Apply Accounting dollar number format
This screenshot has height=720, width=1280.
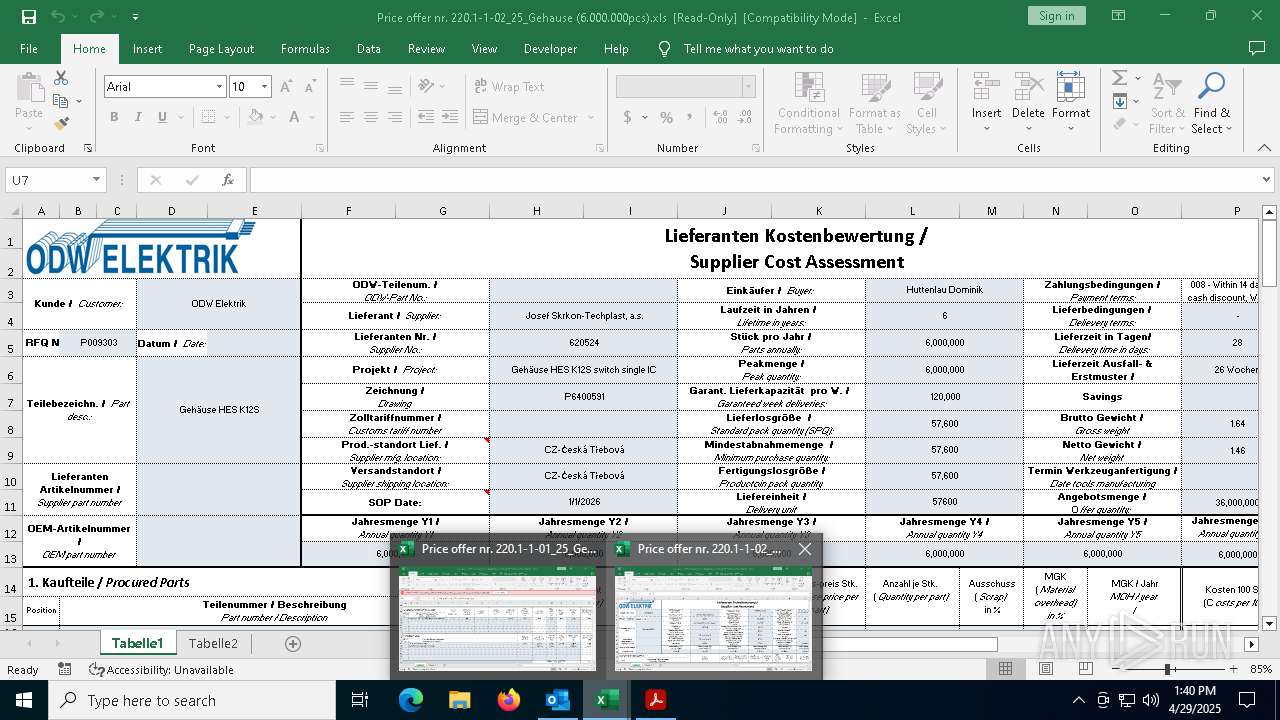pyautogui.click(x=628, y=117)
